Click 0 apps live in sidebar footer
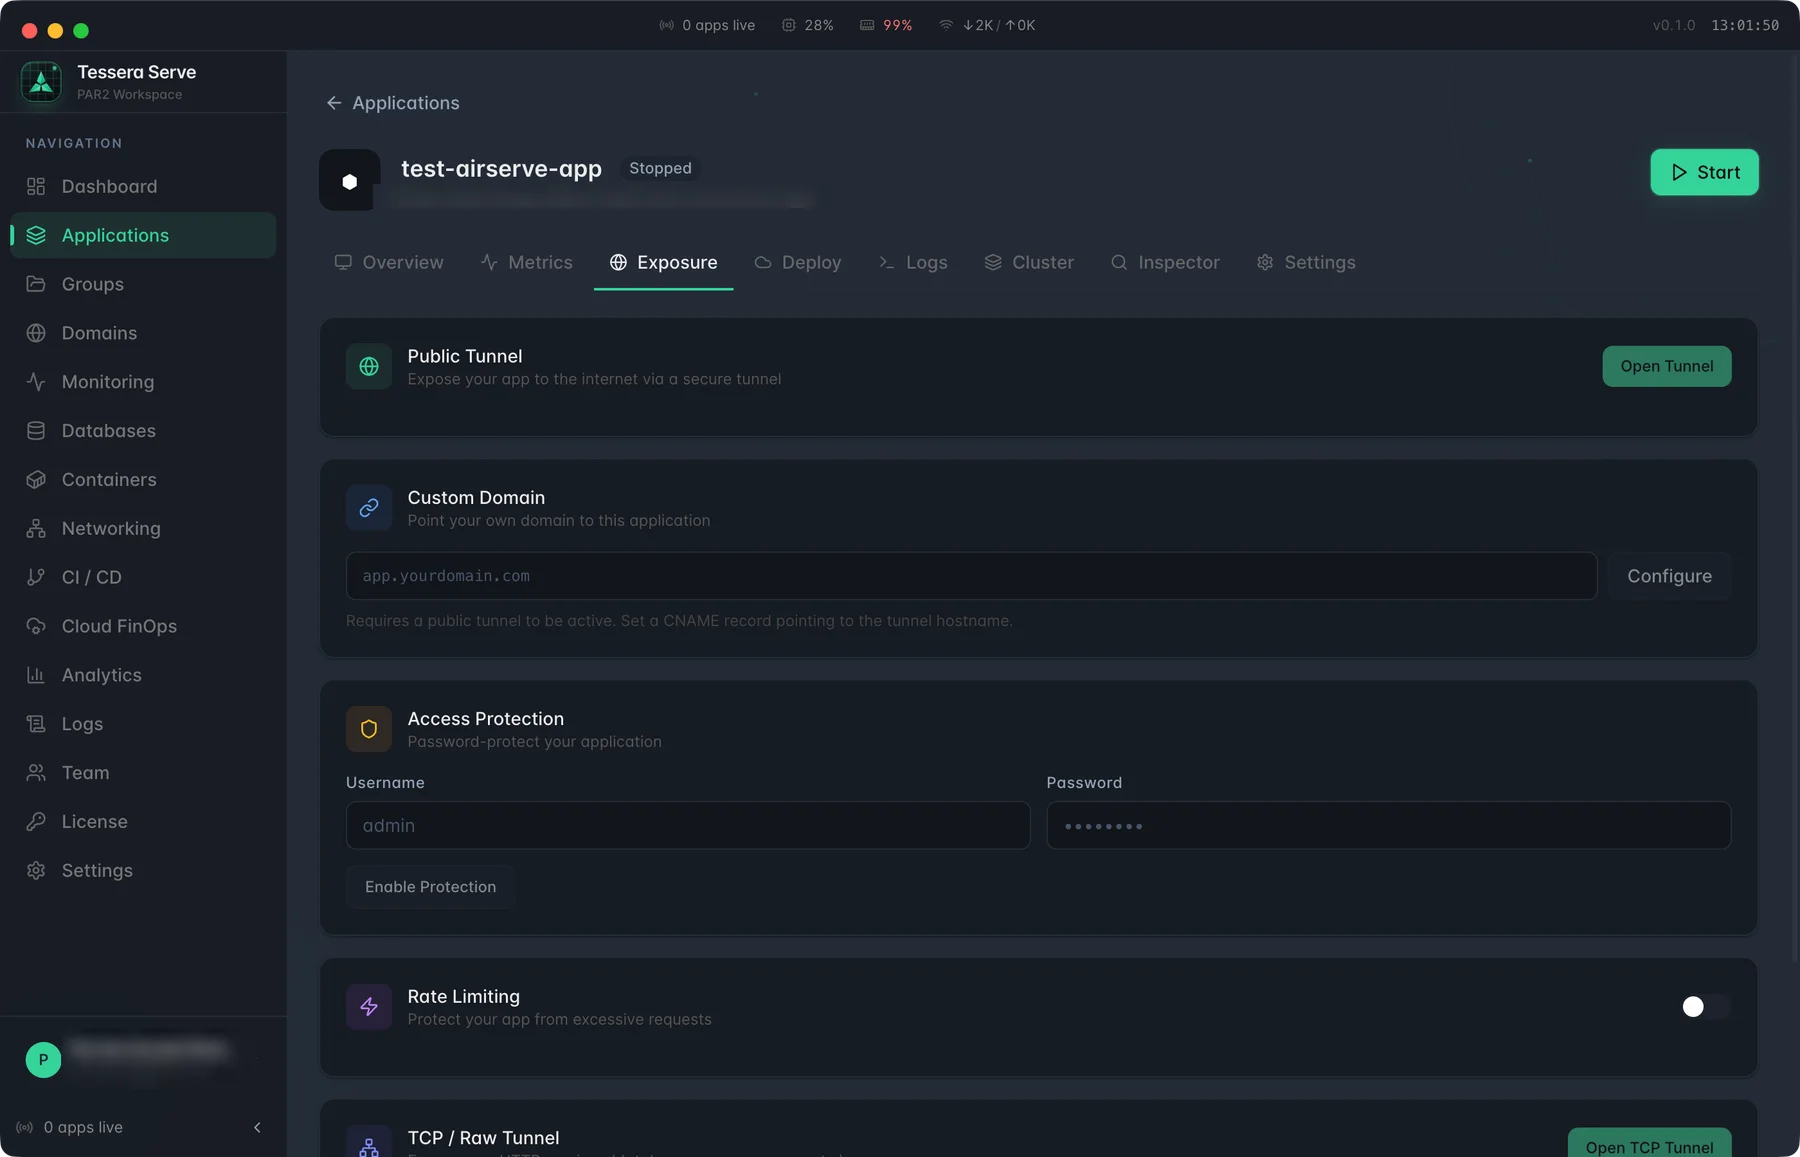This screenshot has width=1800, height=1157. (x=70, y=1128)
